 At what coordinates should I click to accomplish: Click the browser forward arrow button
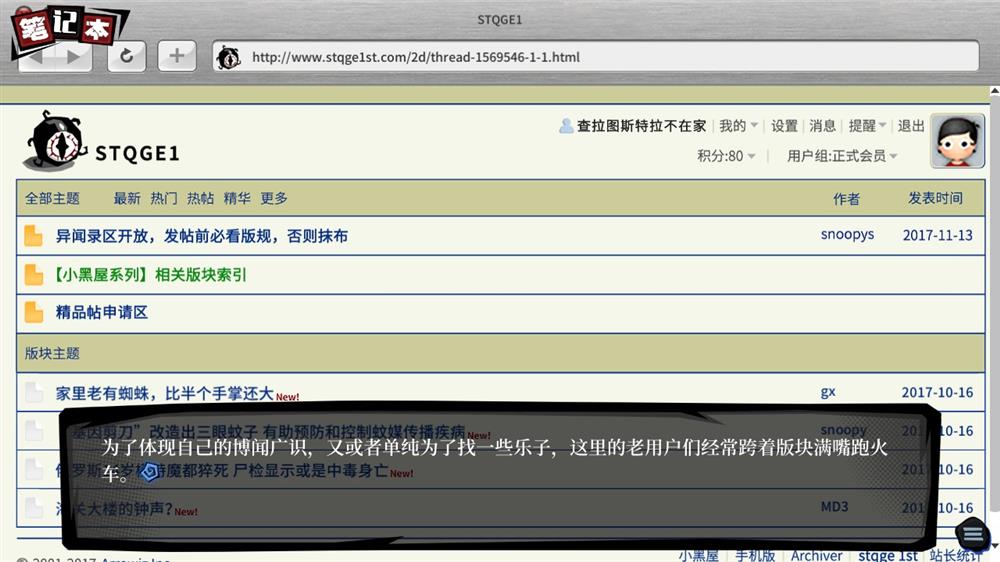pos(73,58)
